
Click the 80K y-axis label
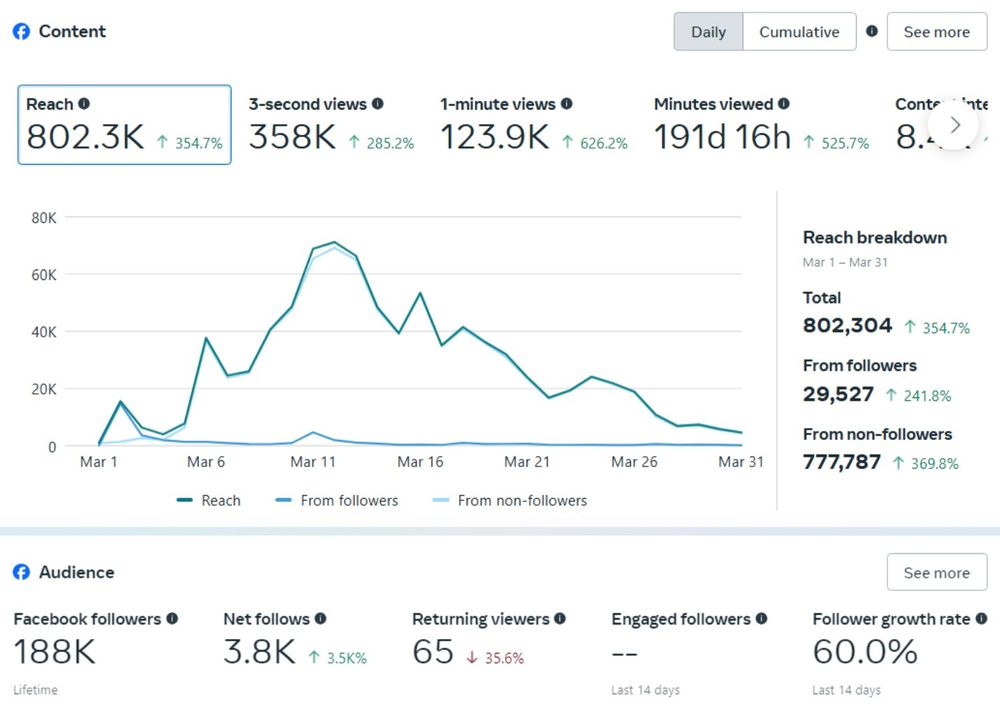tap(44, 218)
